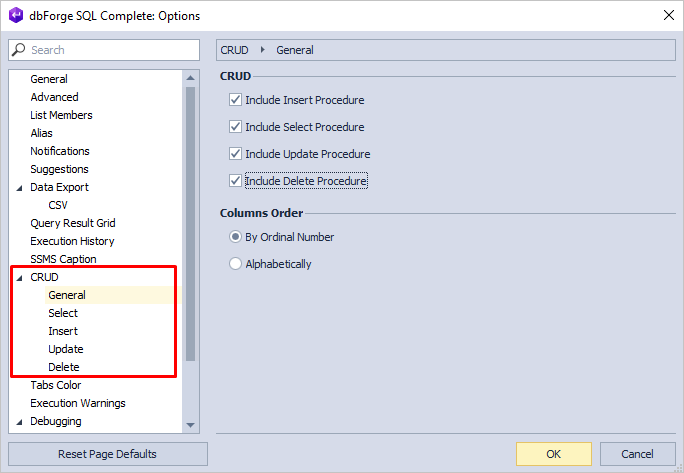
Task: Select the CRUD parent node
Action: (x=44, y=277)
